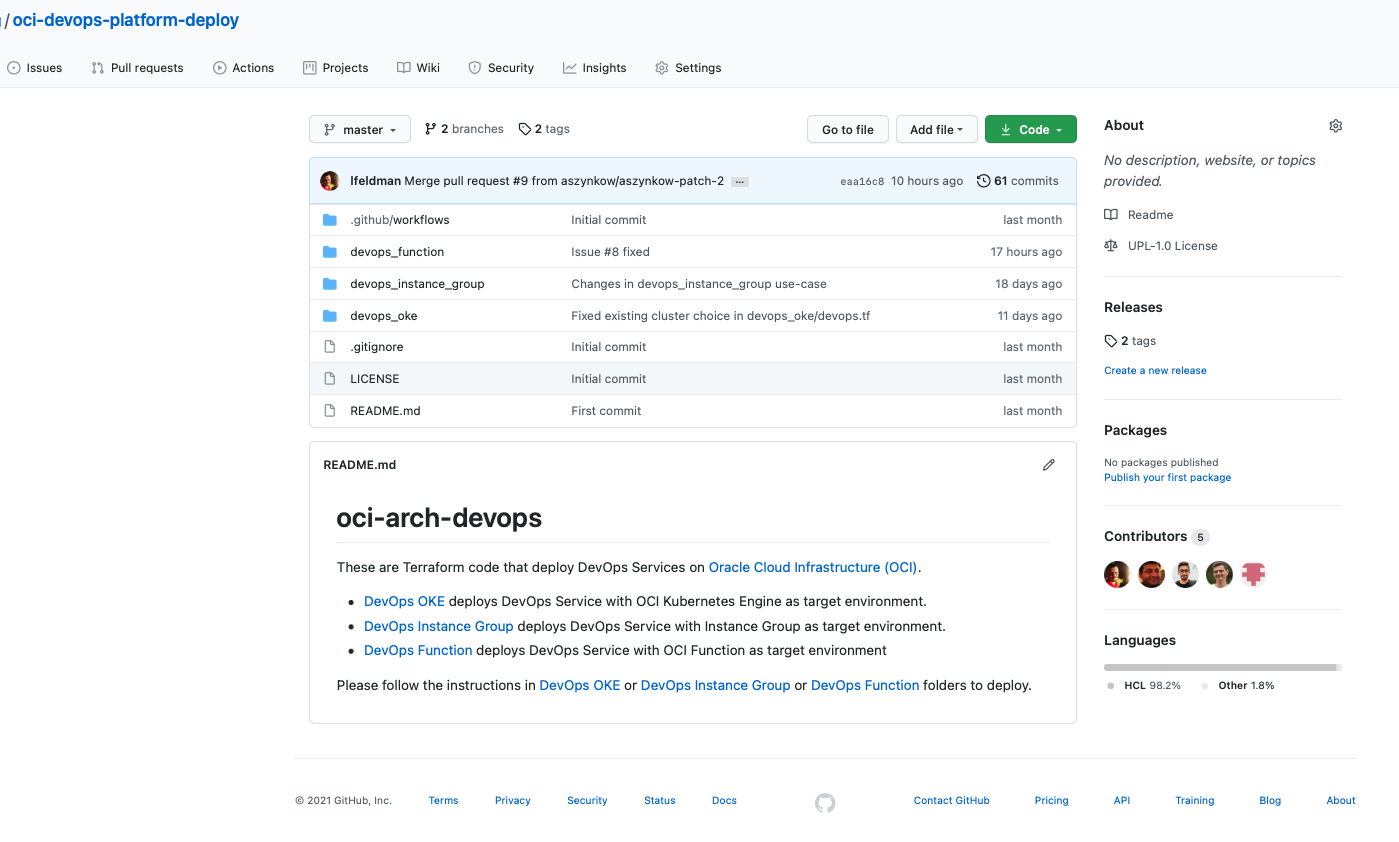Click Contact GitHub in the footer
This screenshot has width=1399, height=842.
[x=952, y=800]
